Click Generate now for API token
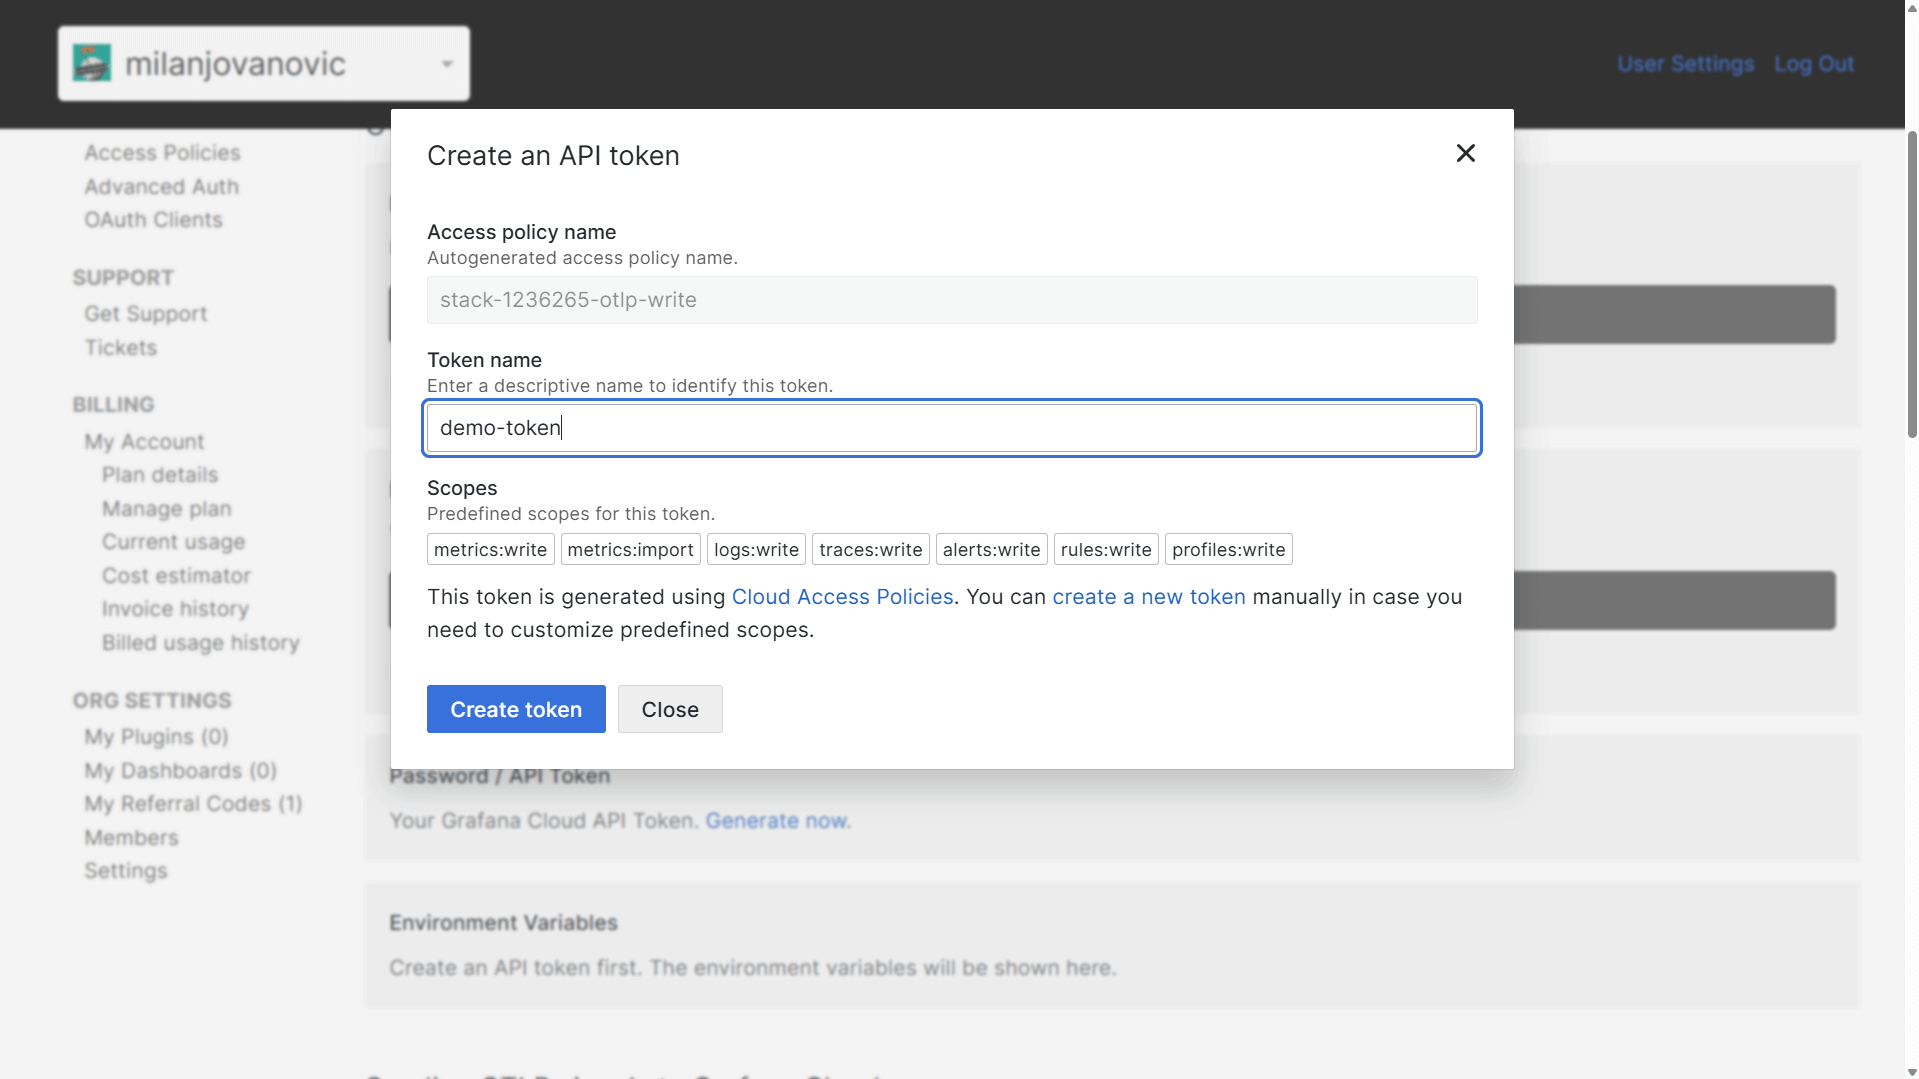 (x=776, y=820)
